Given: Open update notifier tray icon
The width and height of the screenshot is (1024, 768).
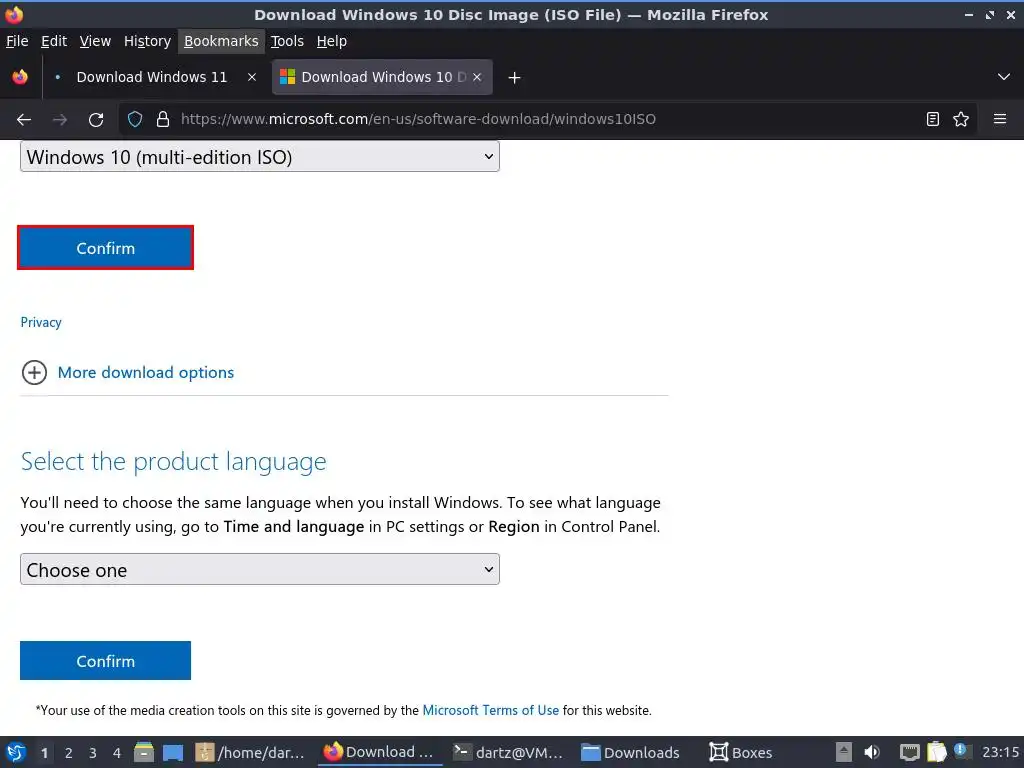Looking at the screenshot, I should click(961, 750).
